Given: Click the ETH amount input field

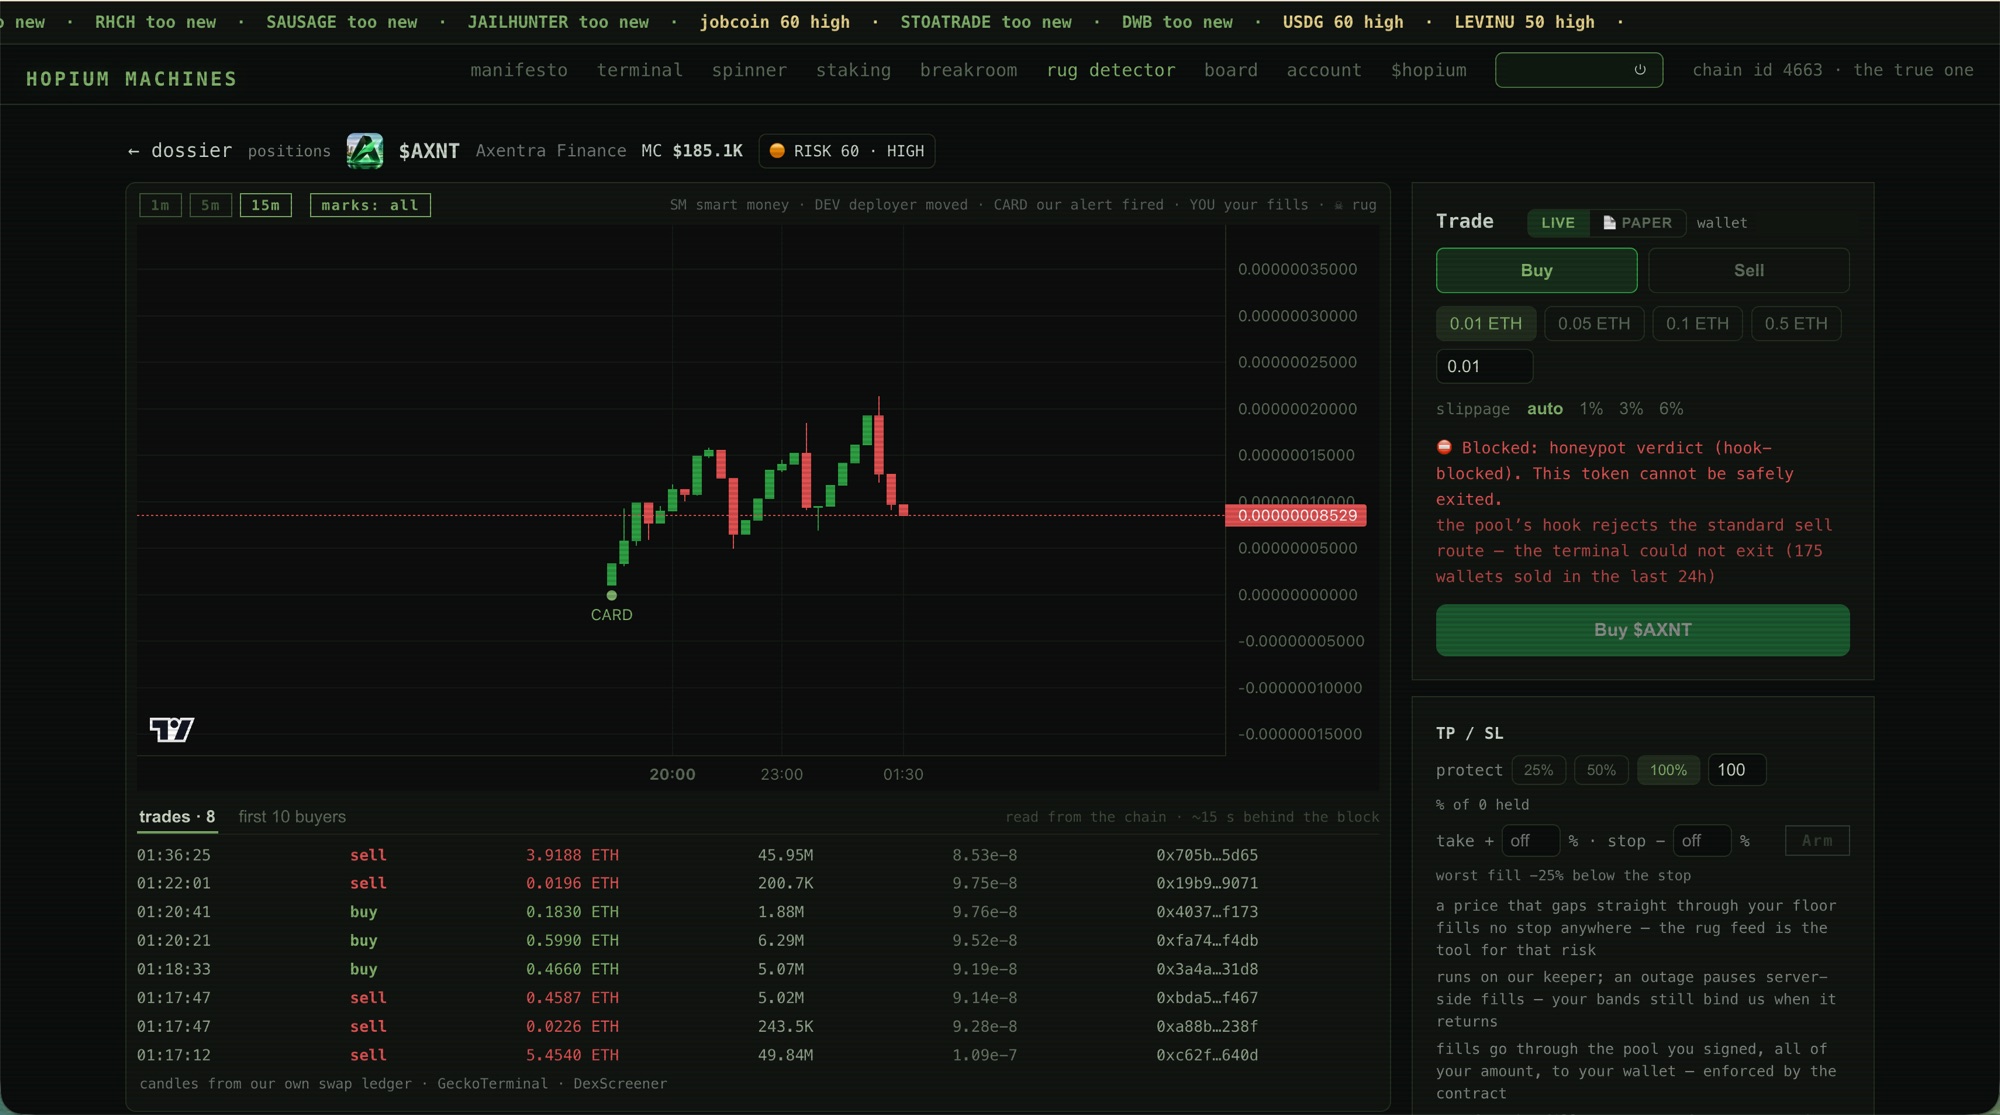Looking at the screenshot, I should 1484,366.
